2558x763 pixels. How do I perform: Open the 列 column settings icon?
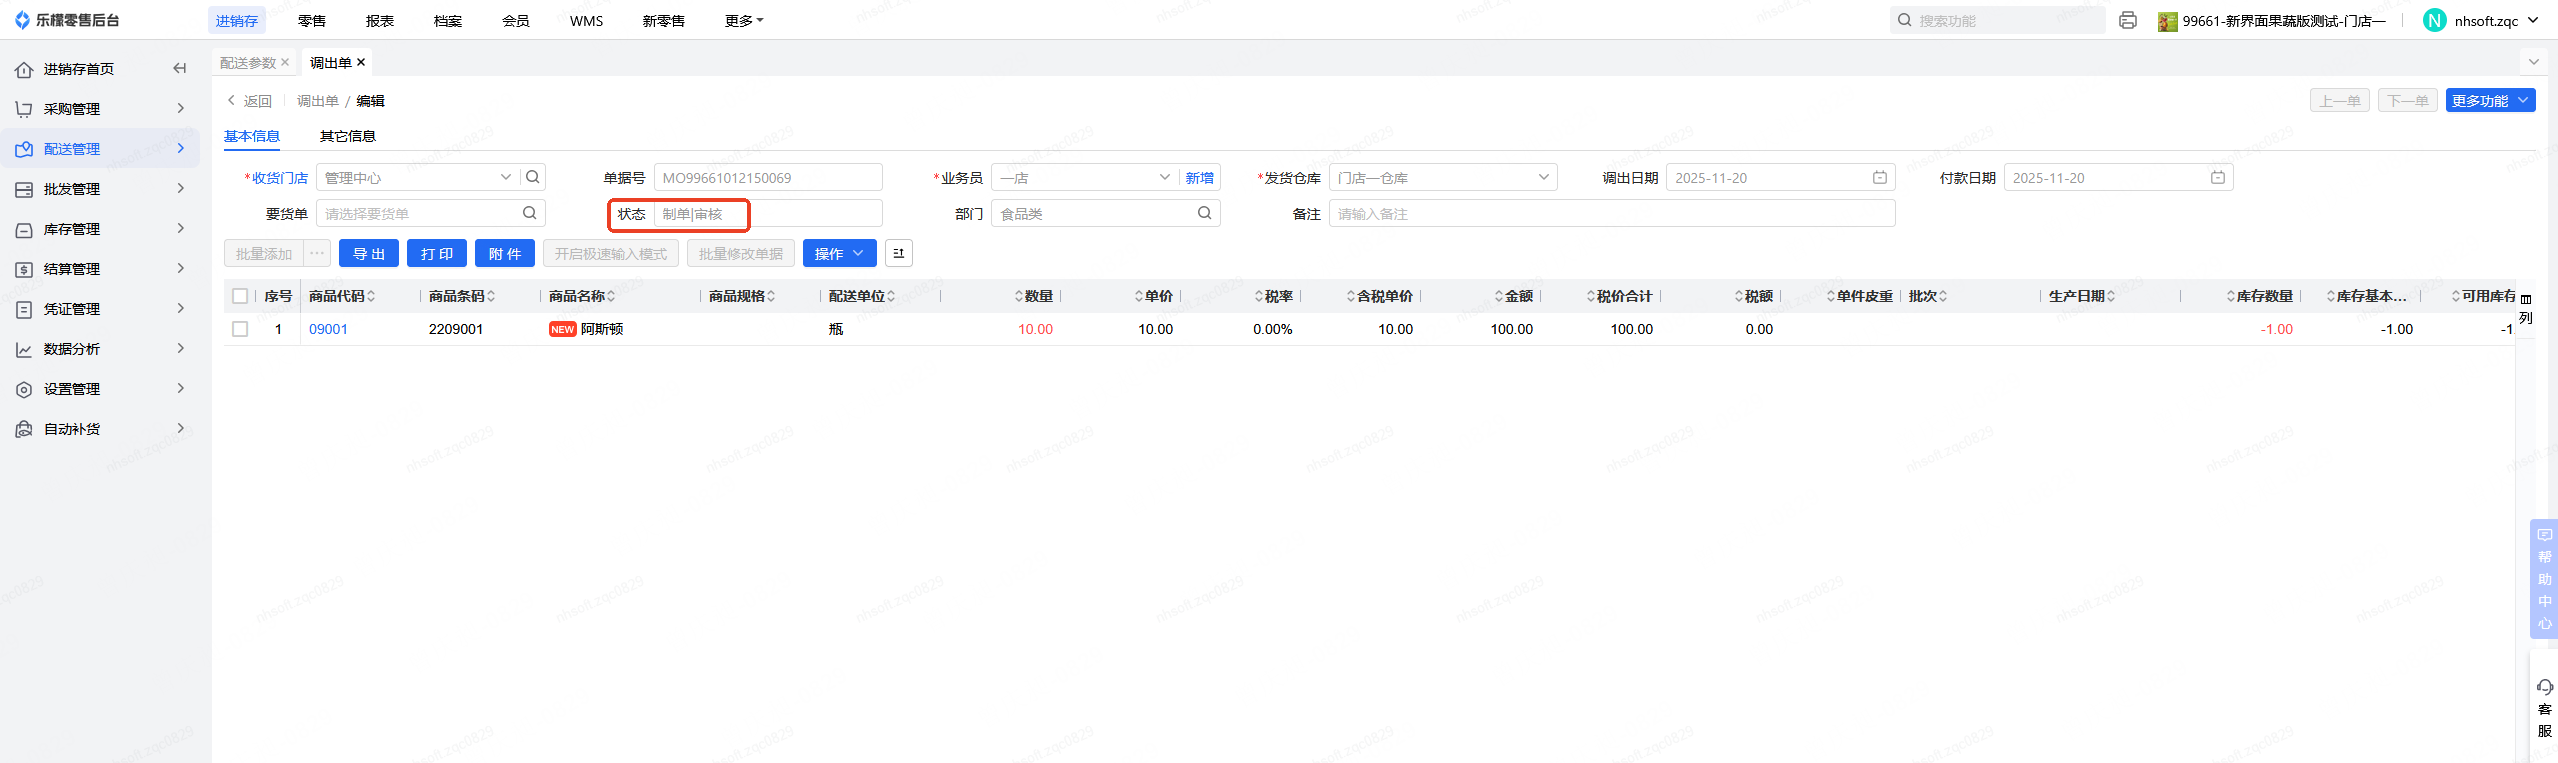(x=2526, y=309)
